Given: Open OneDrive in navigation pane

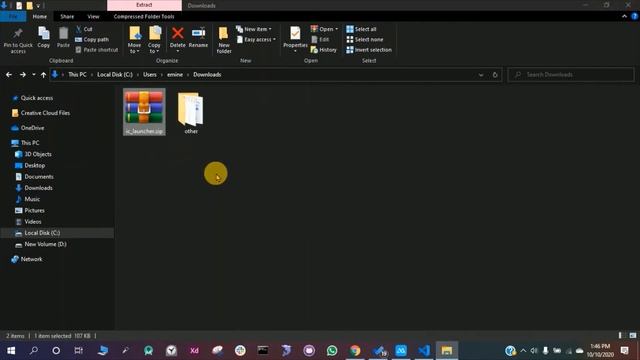Looking at the screenshot, I should pyautogui.click(x=28, y=128).
